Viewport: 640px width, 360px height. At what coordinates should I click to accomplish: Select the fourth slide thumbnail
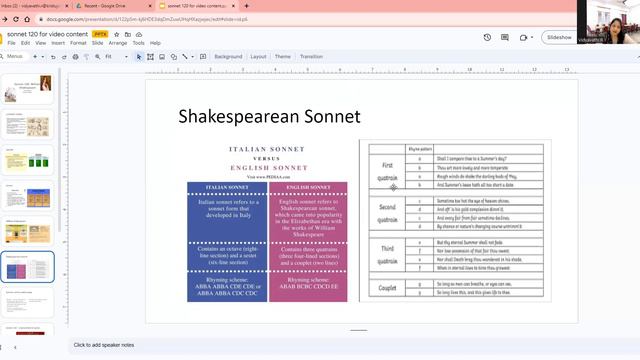click(x=28, y=196)
